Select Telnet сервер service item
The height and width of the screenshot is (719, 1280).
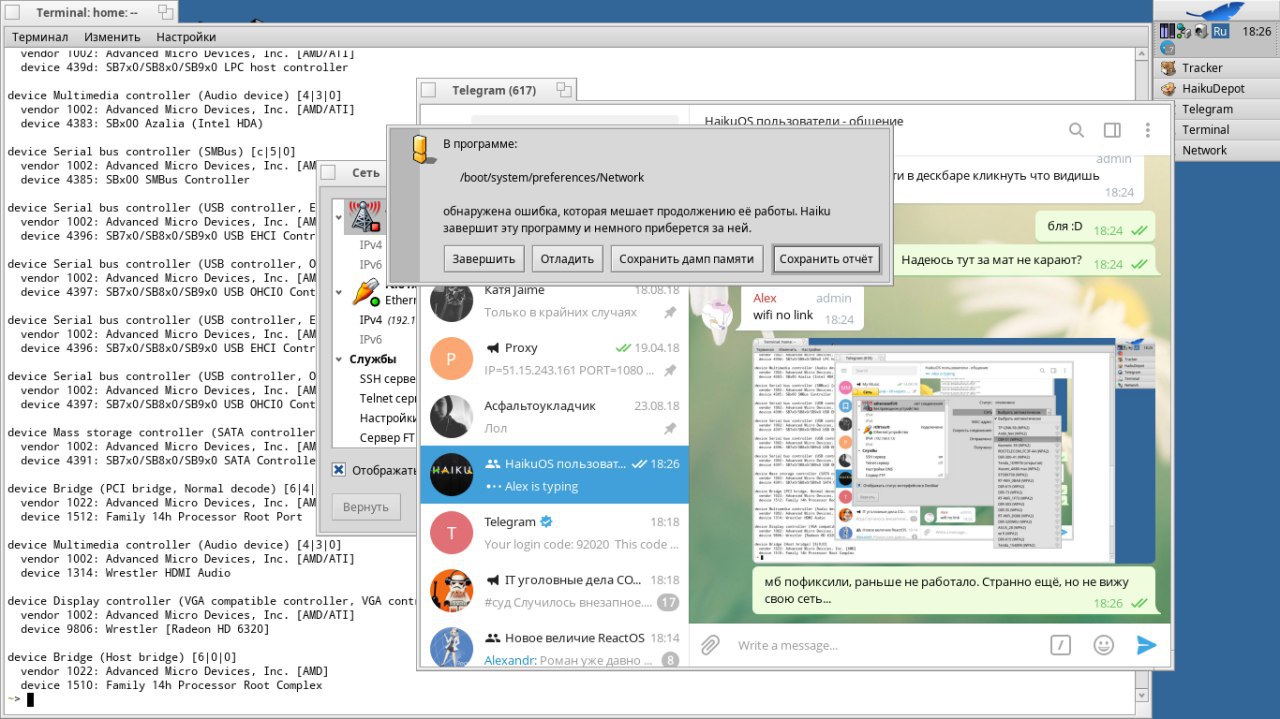click(x=388, y=399)
